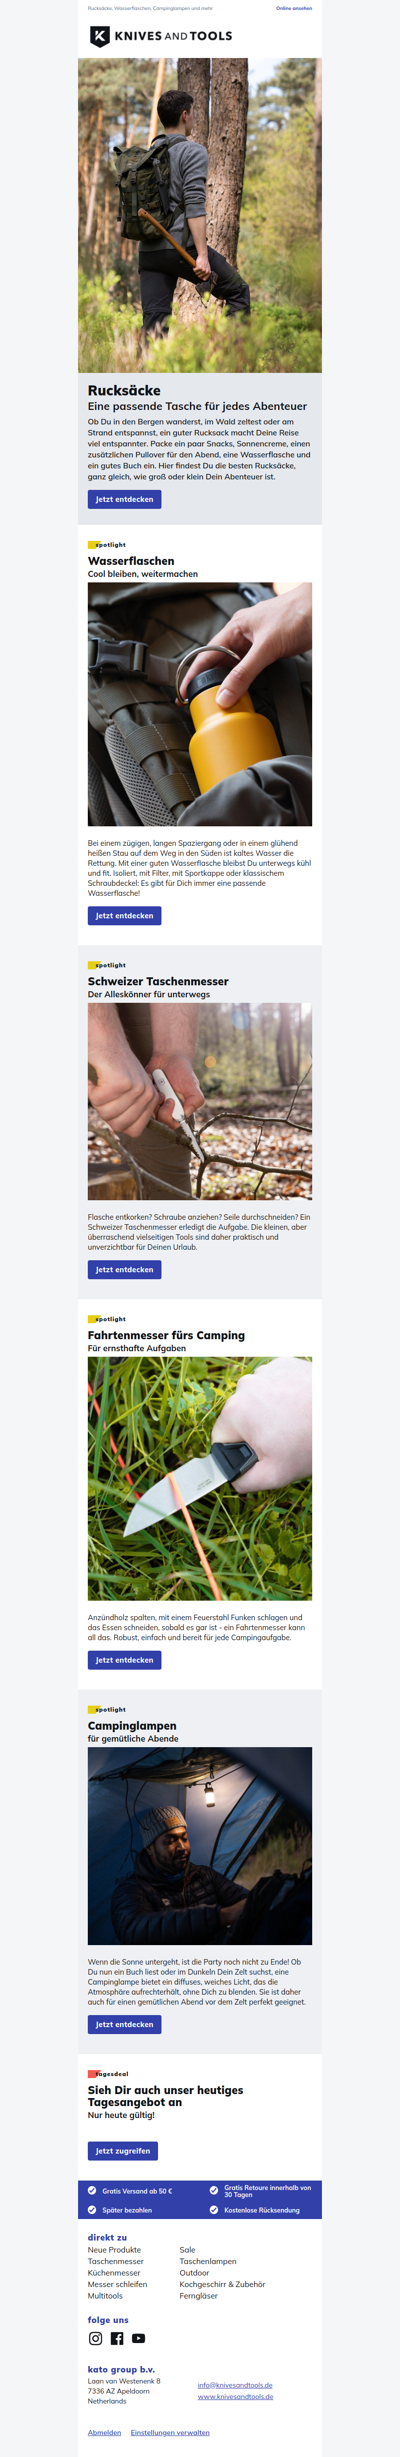Open the Online ansehen link
Viewport: 400px width, 2457px height.
294,8
